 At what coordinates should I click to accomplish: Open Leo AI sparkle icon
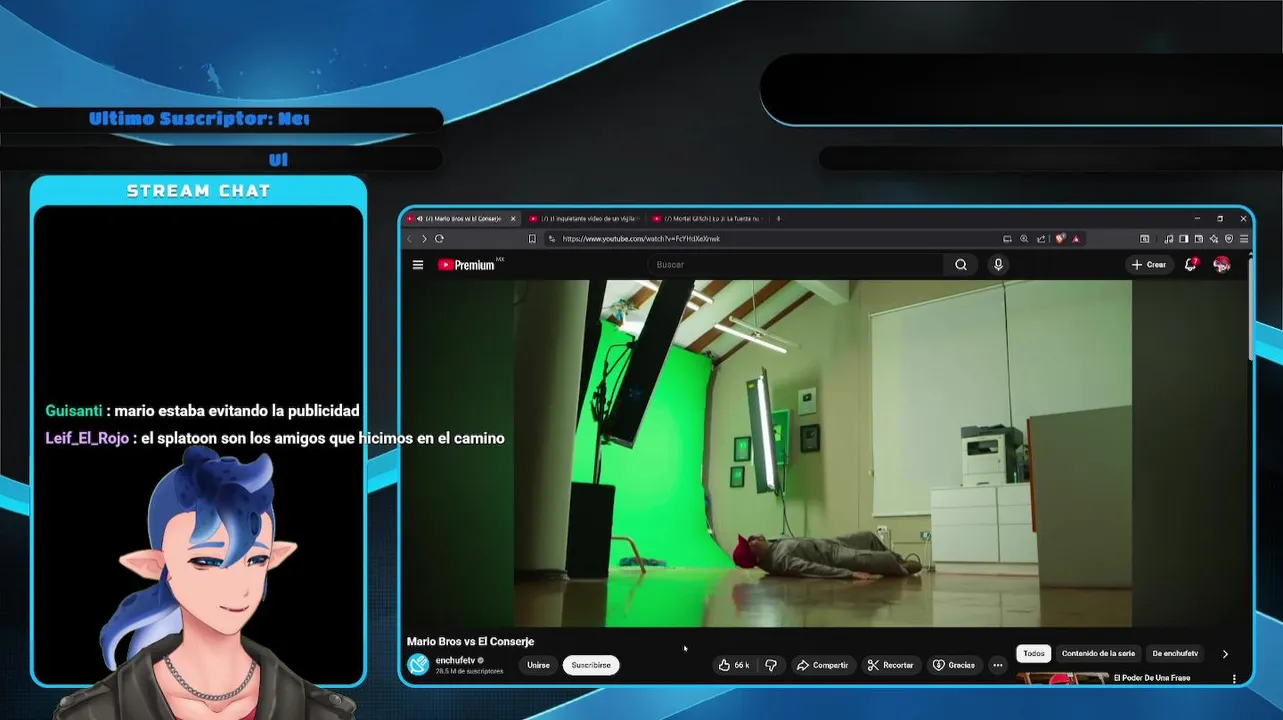(1214, 239)
